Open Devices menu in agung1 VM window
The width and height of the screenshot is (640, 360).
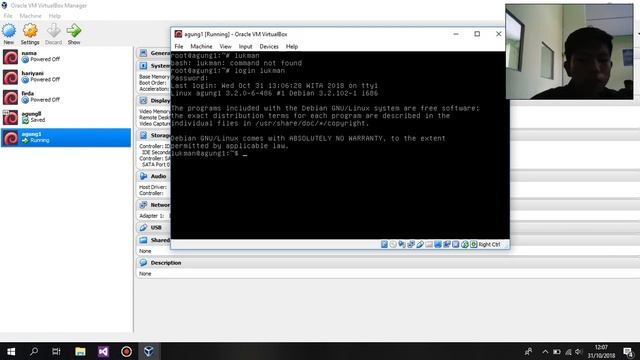[x=269, y=47]
